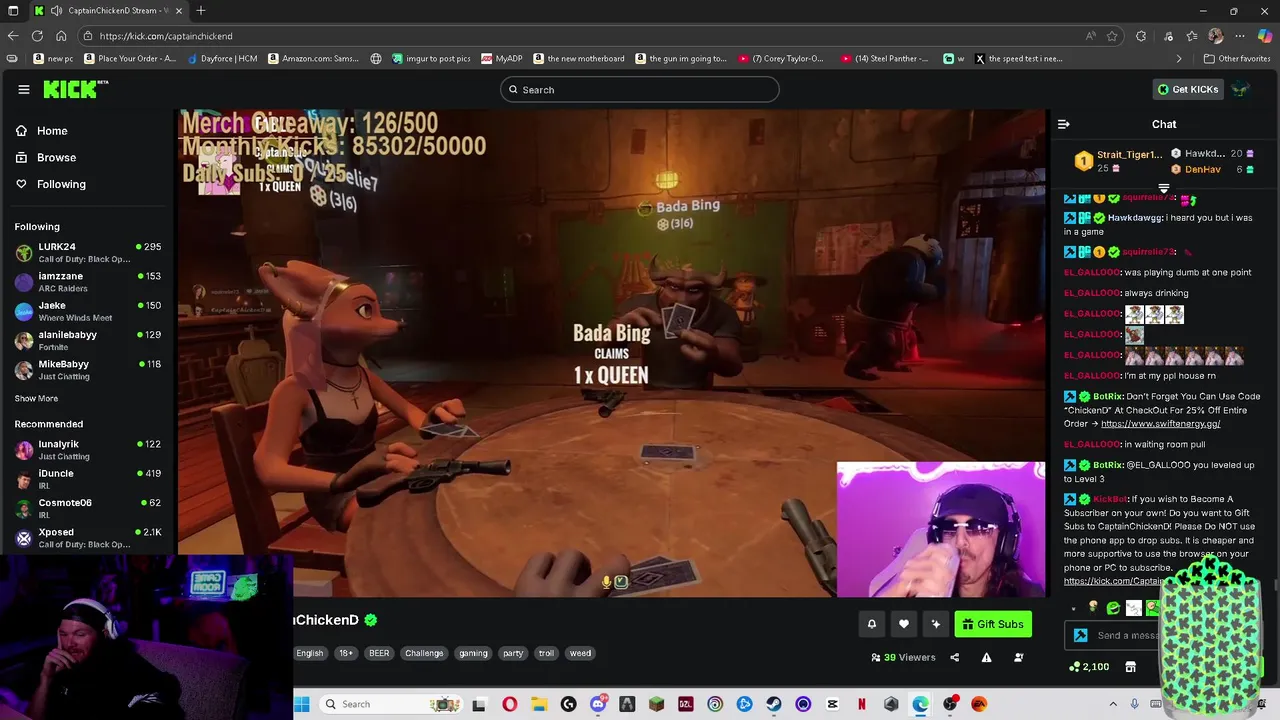This screenshot has height=720, width=1280.
Task: Select the weed tag
Action: pos(580,653)
